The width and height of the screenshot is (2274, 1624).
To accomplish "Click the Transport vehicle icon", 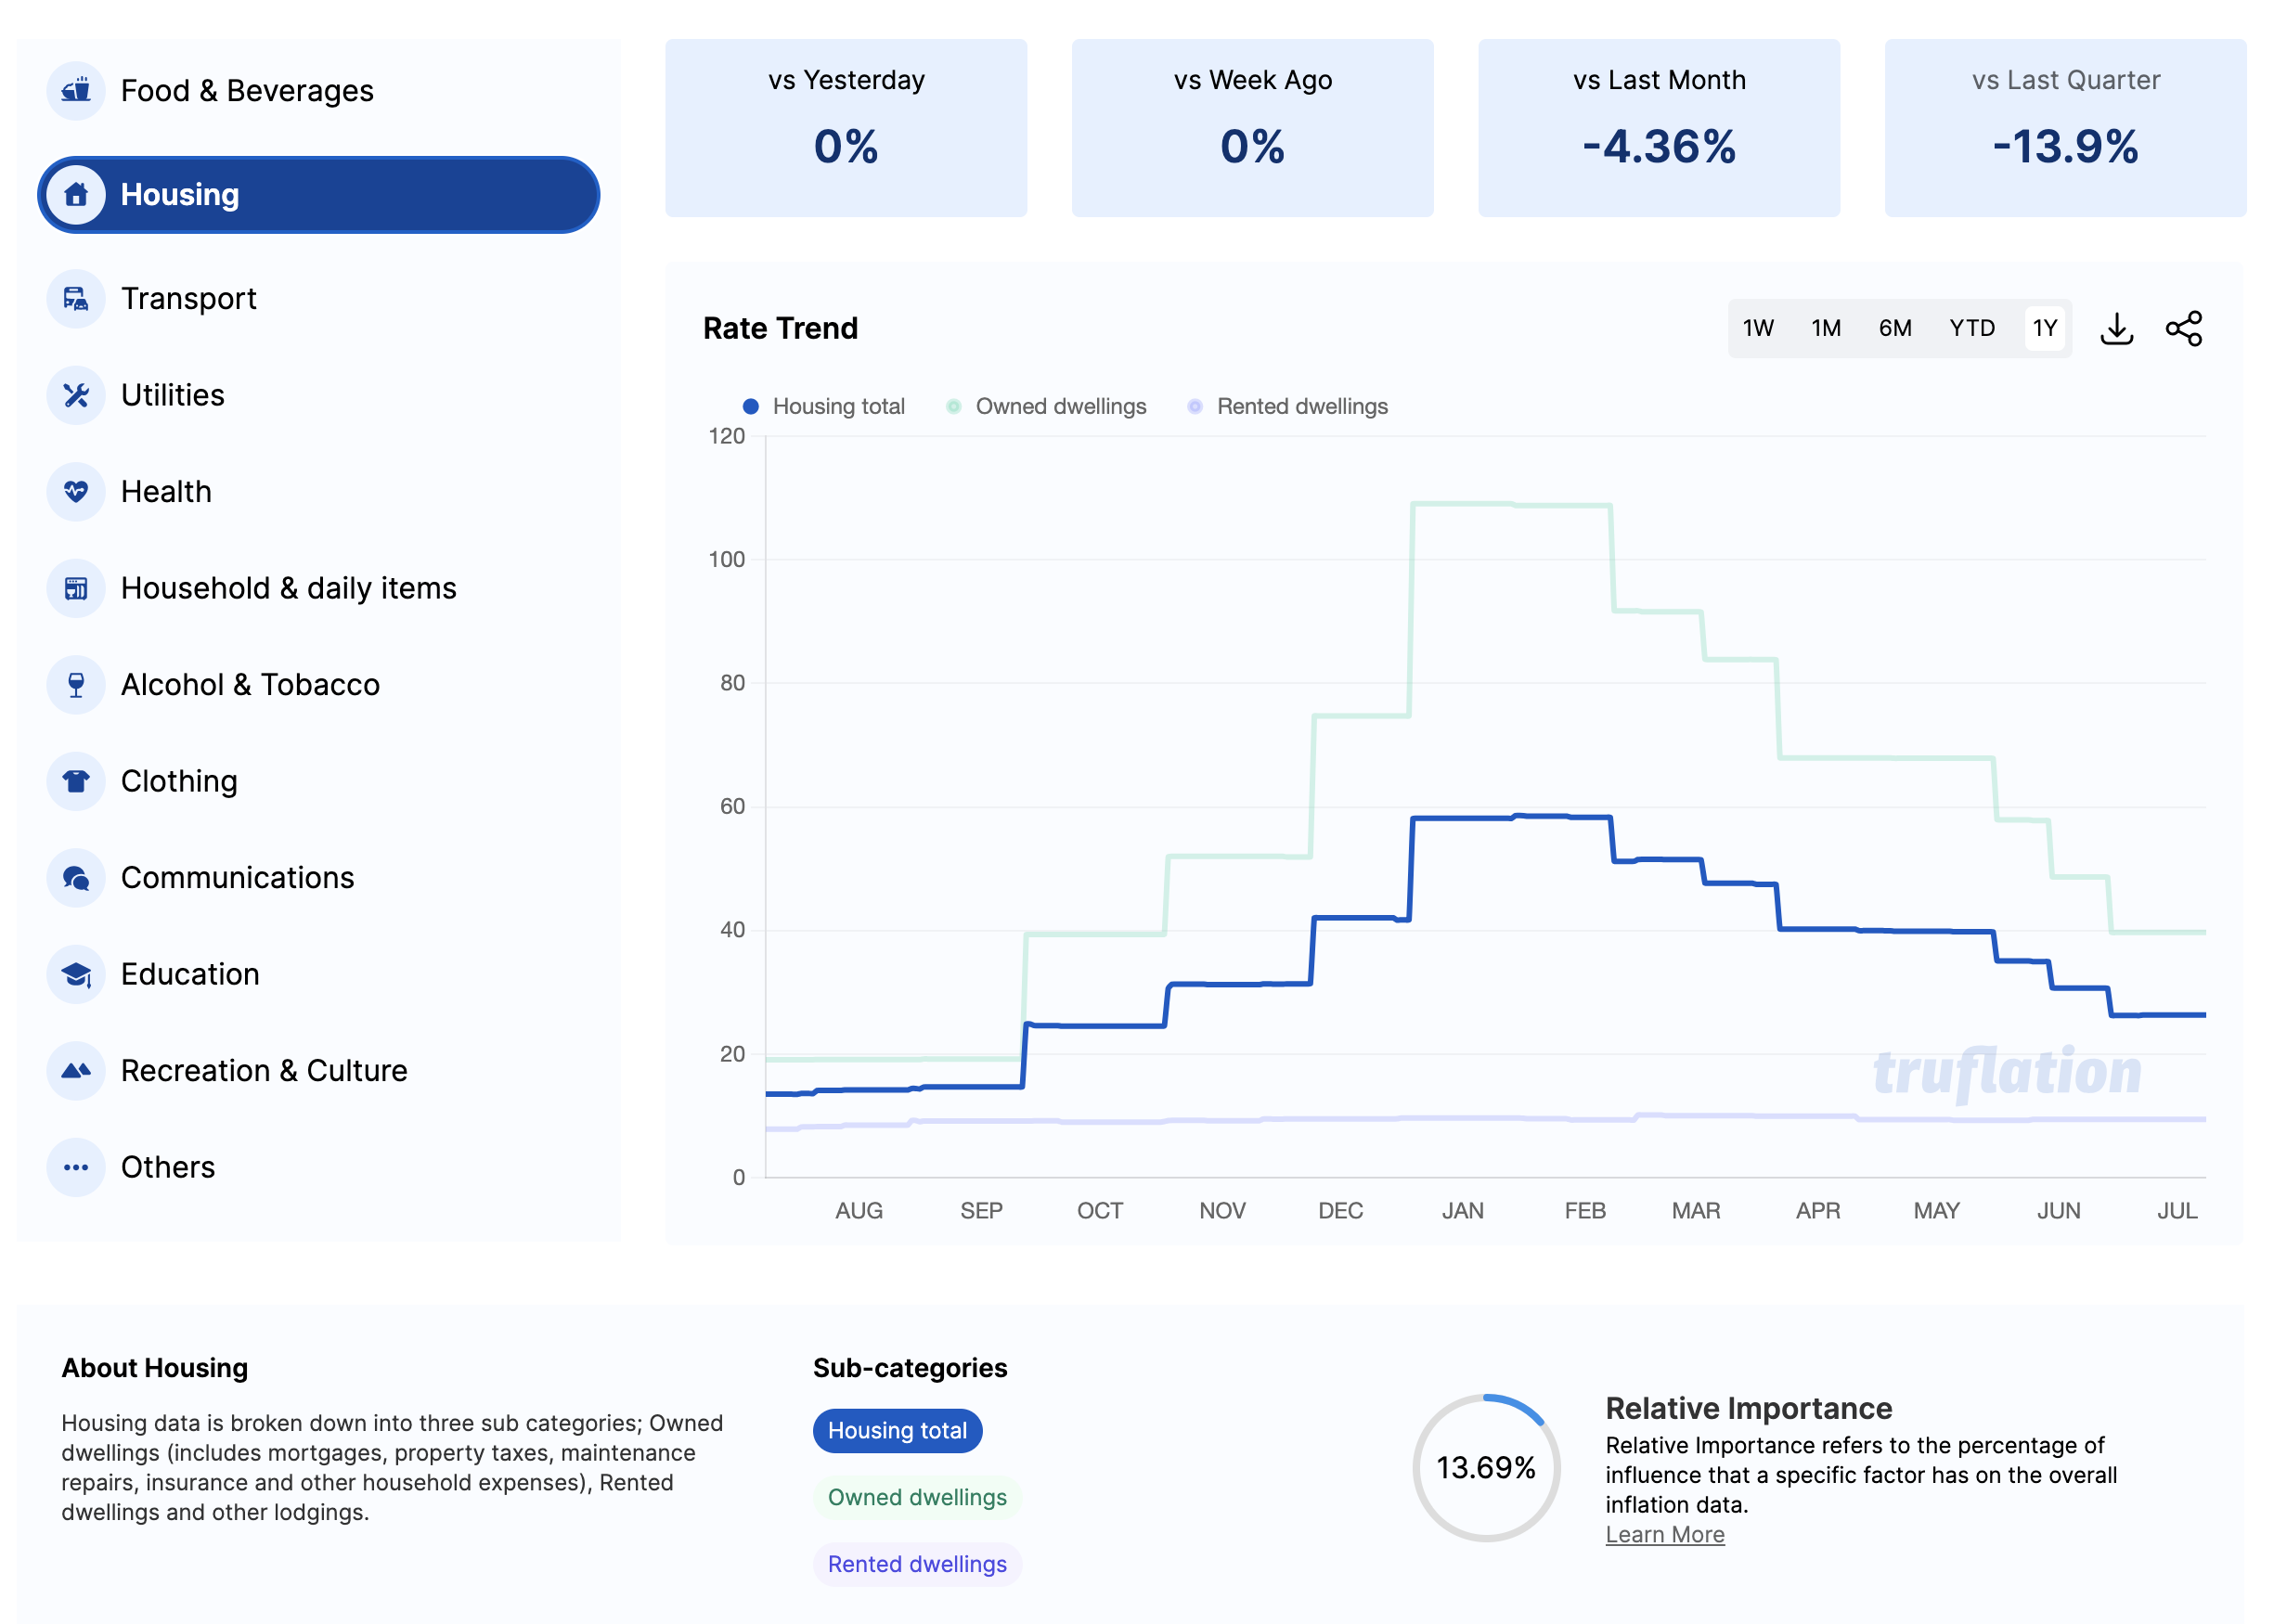I will tap(76, 298).
